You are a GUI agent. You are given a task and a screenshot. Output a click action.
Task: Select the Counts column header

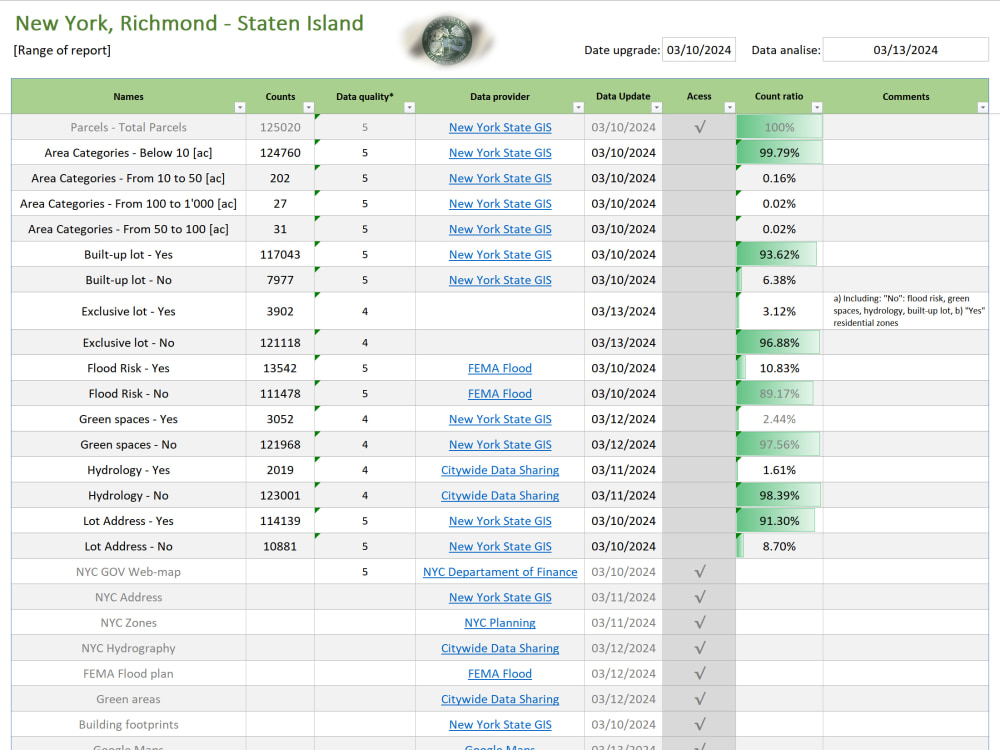coord(280,96)
